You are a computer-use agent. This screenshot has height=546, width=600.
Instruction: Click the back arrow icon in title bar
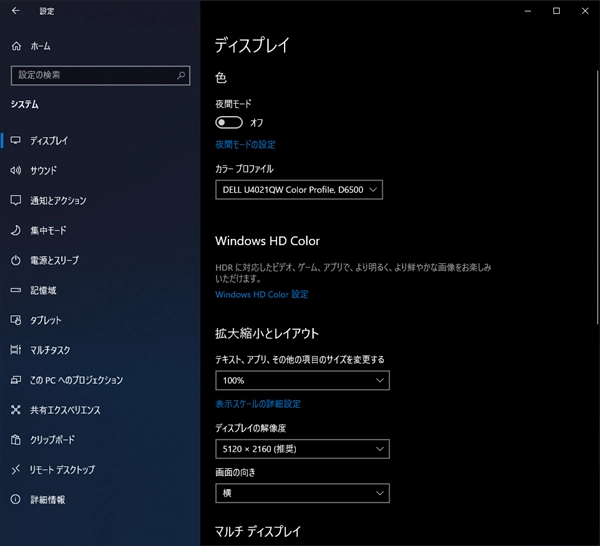click(16, 11)
